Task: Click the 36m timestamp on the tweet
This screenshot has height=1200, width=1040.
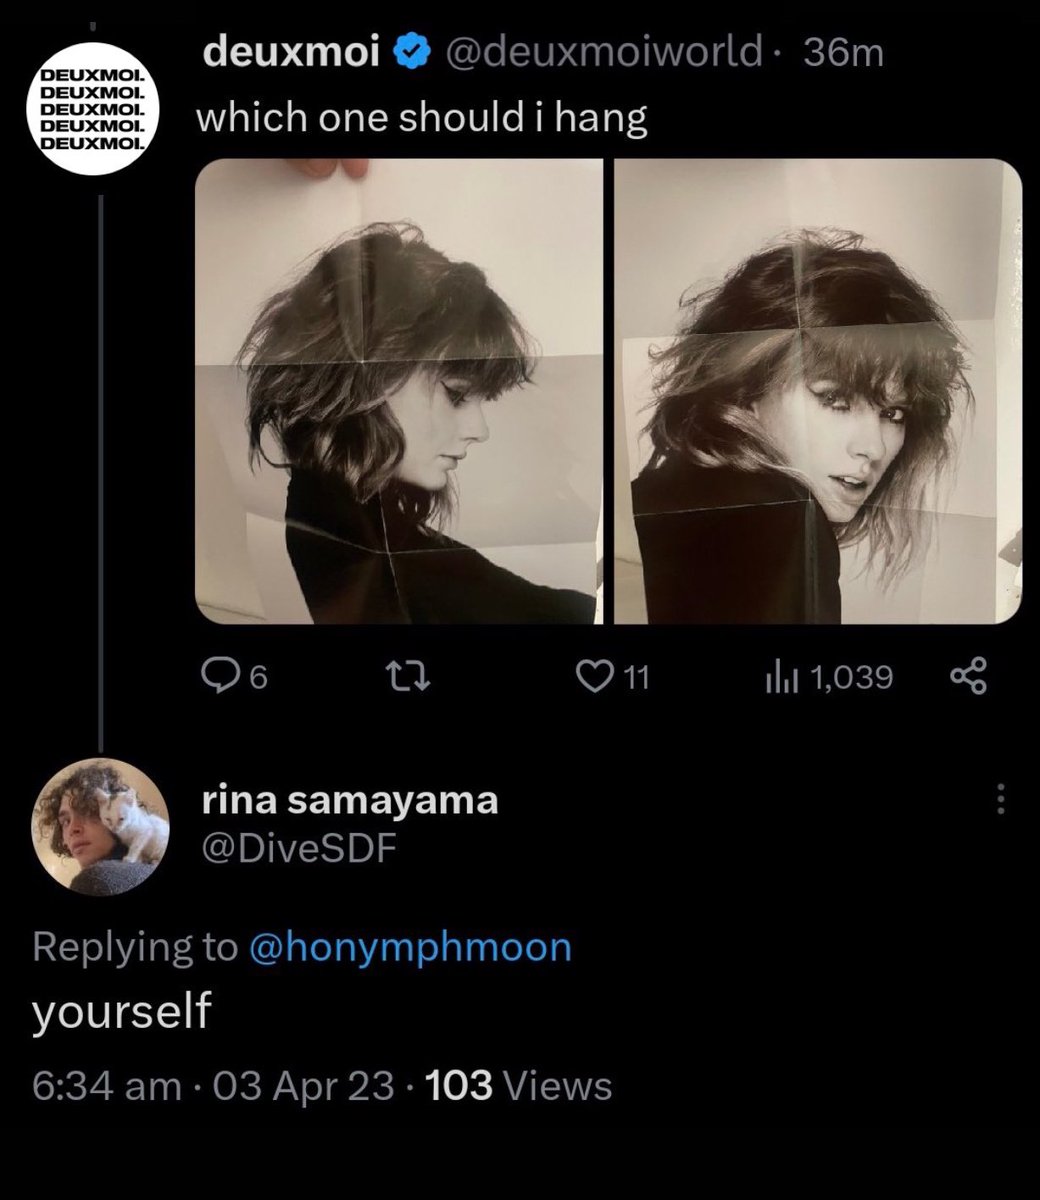Action: pos(843,52)
